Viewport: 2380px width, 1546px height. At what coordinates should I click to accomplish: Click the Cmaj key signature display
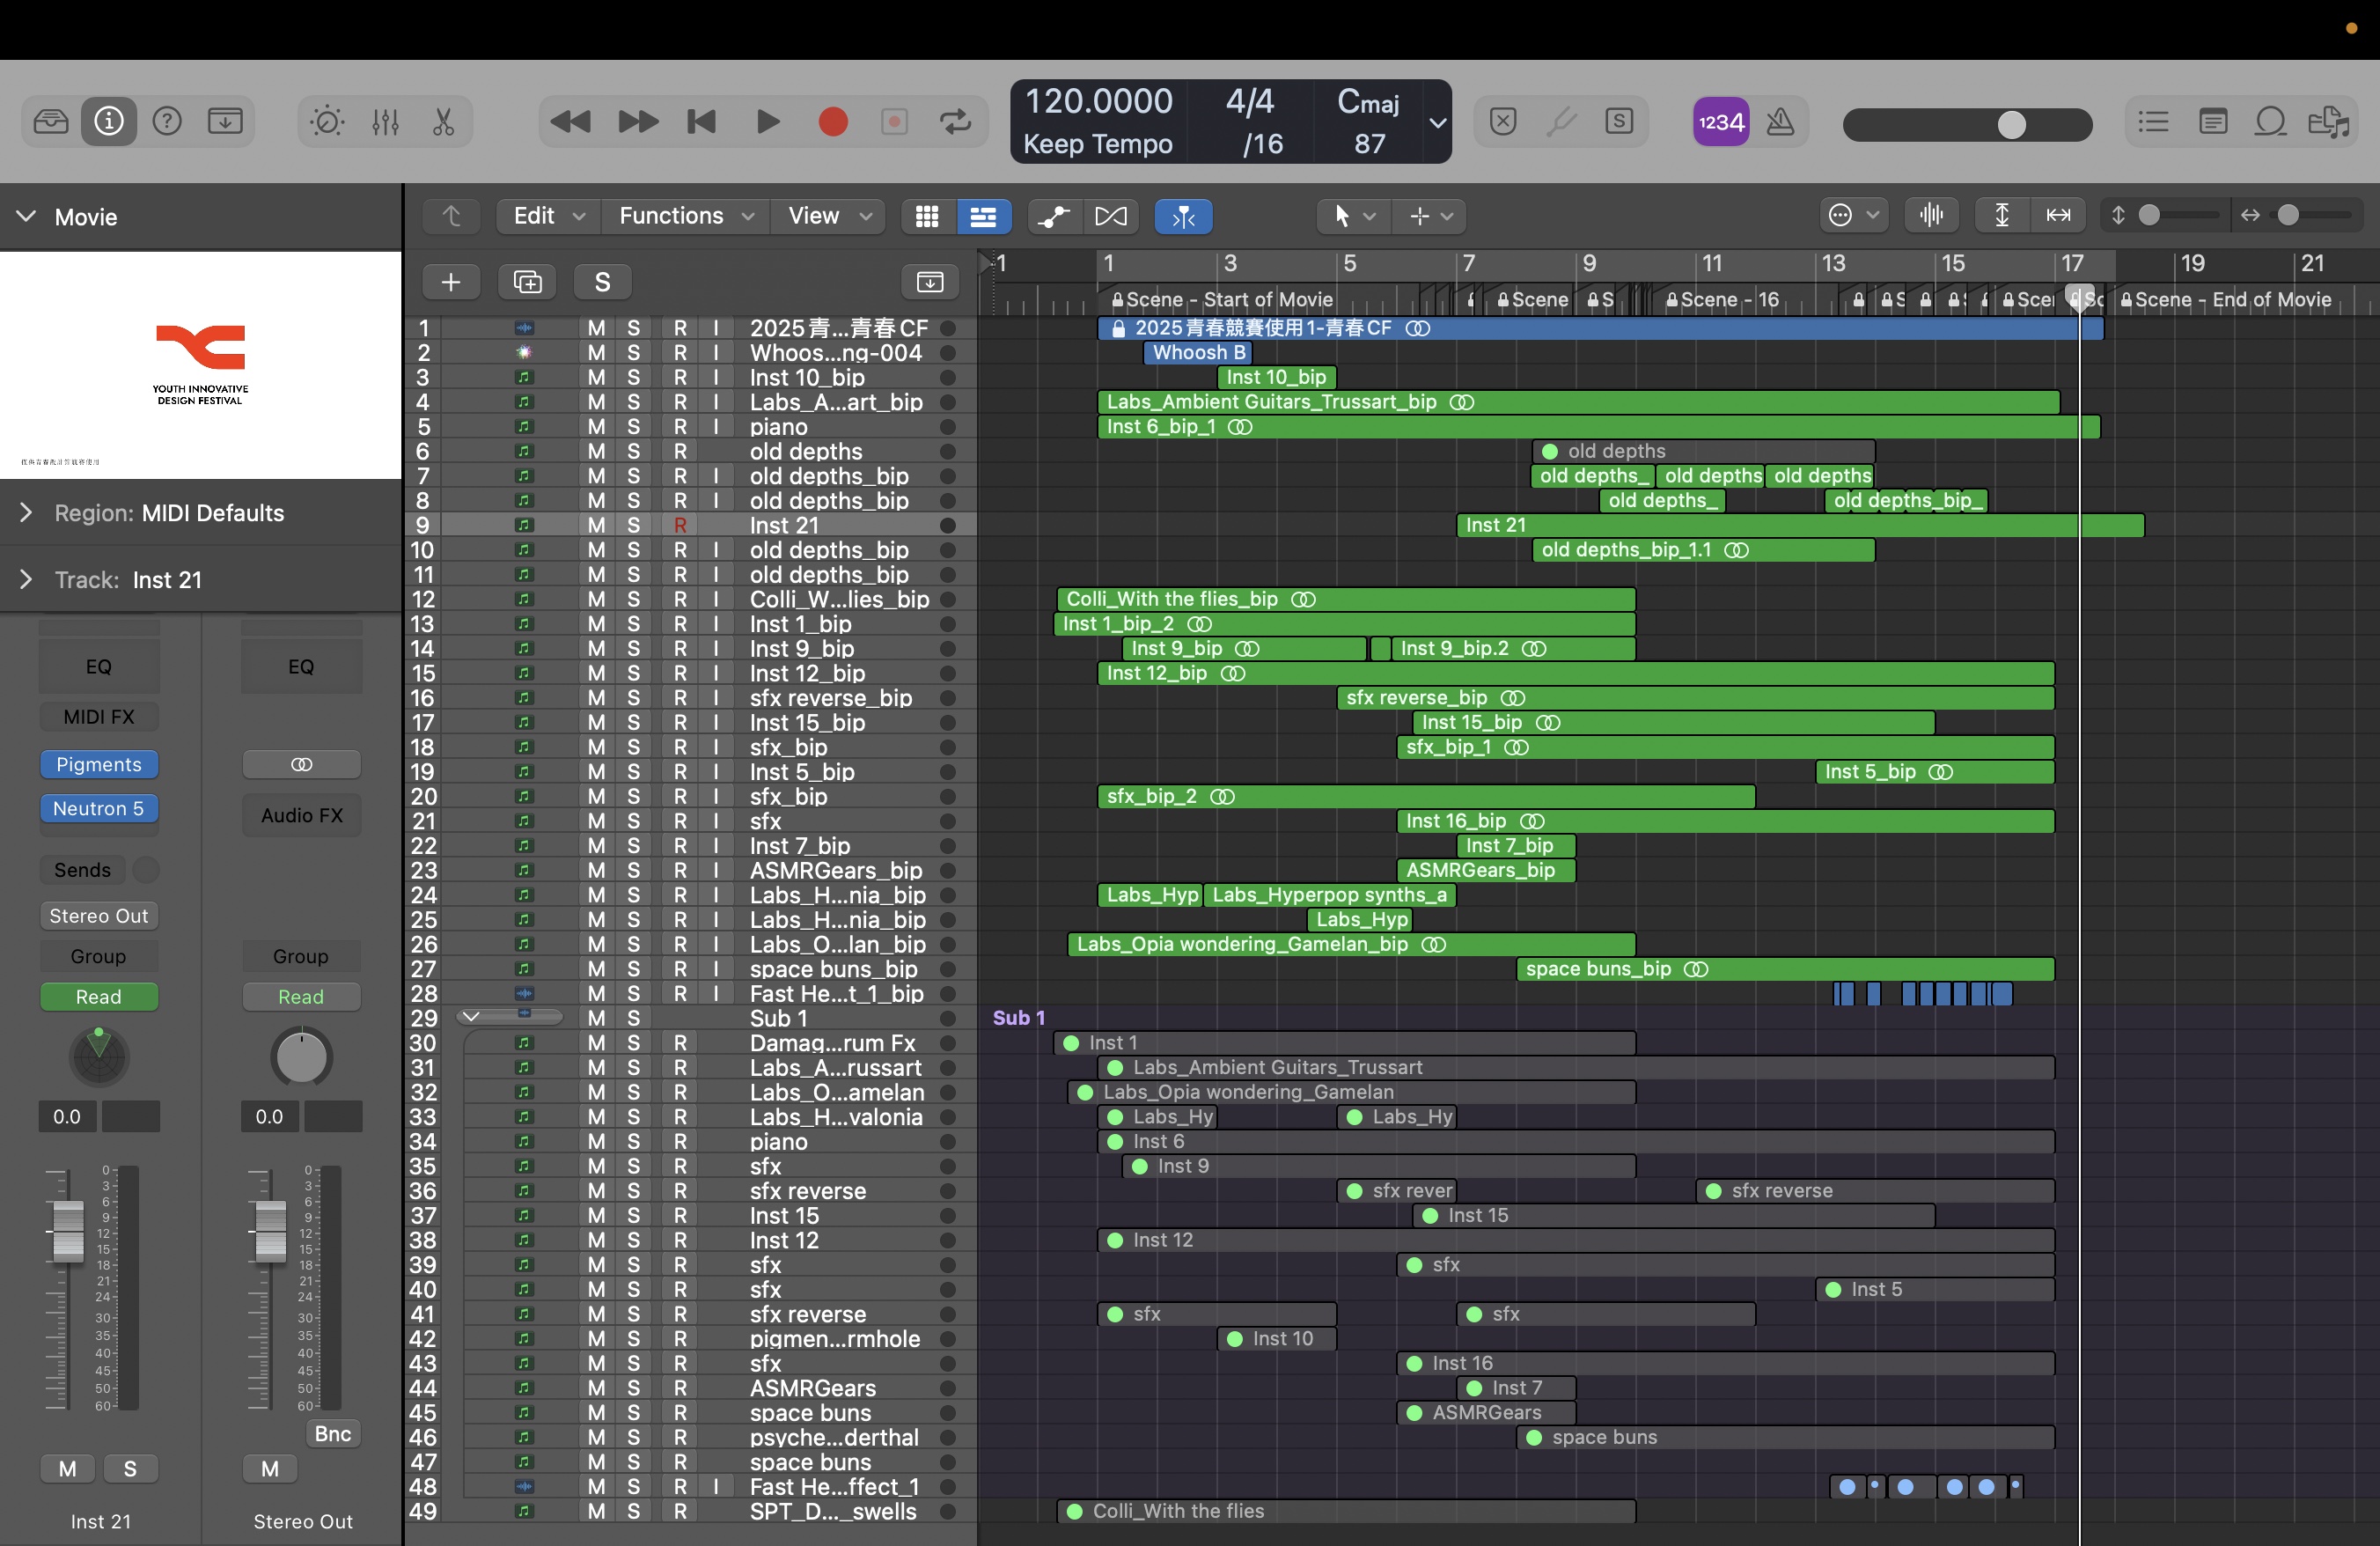pos(1369,101)
